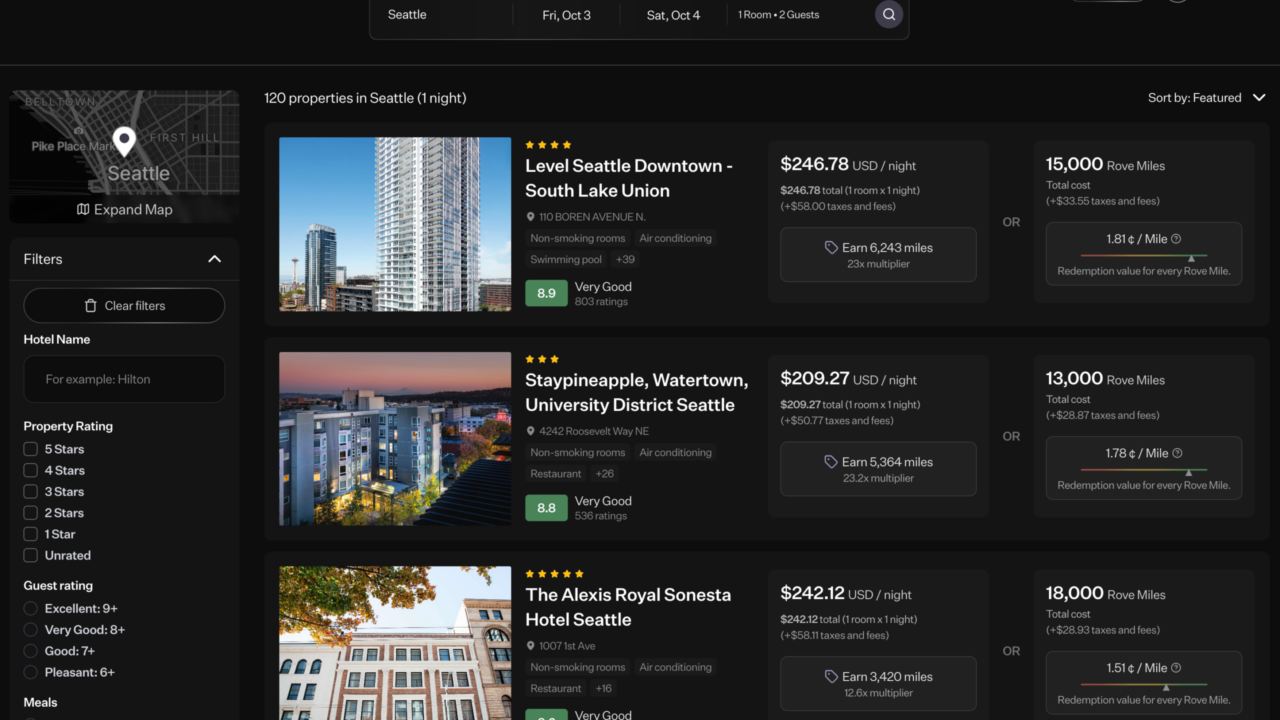Click location pin next to 110 Boren Avenue
The width and height of the screenshot is (1280, 720).
tap(531, 217)
